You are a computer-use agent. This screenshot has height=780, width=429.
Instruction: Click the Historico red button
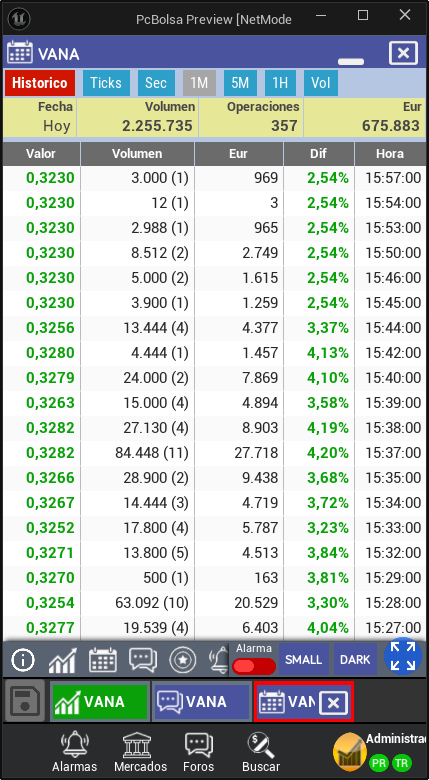[x=40, y=83]
